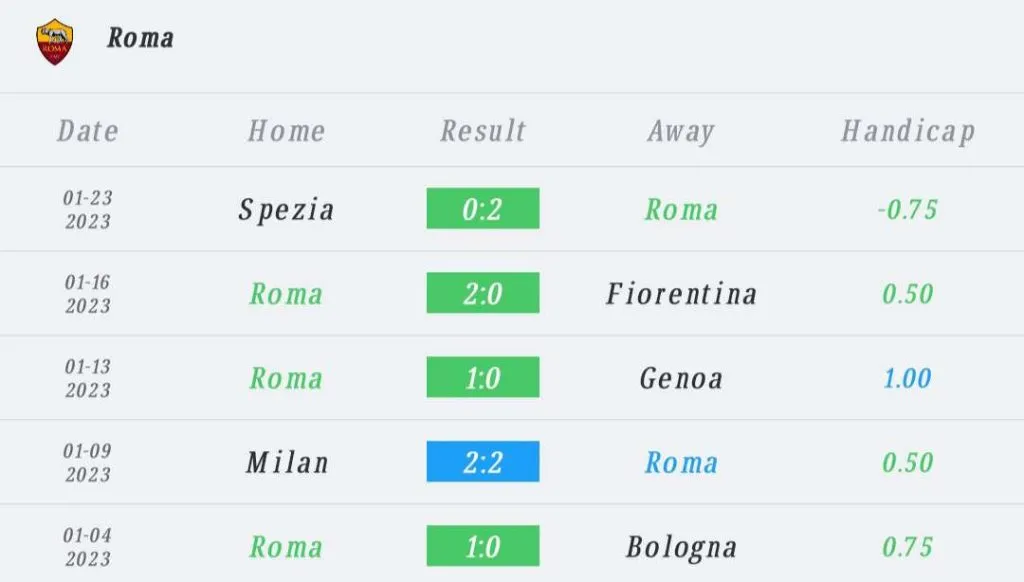Sort by the Date column header

tap(88, 131)
